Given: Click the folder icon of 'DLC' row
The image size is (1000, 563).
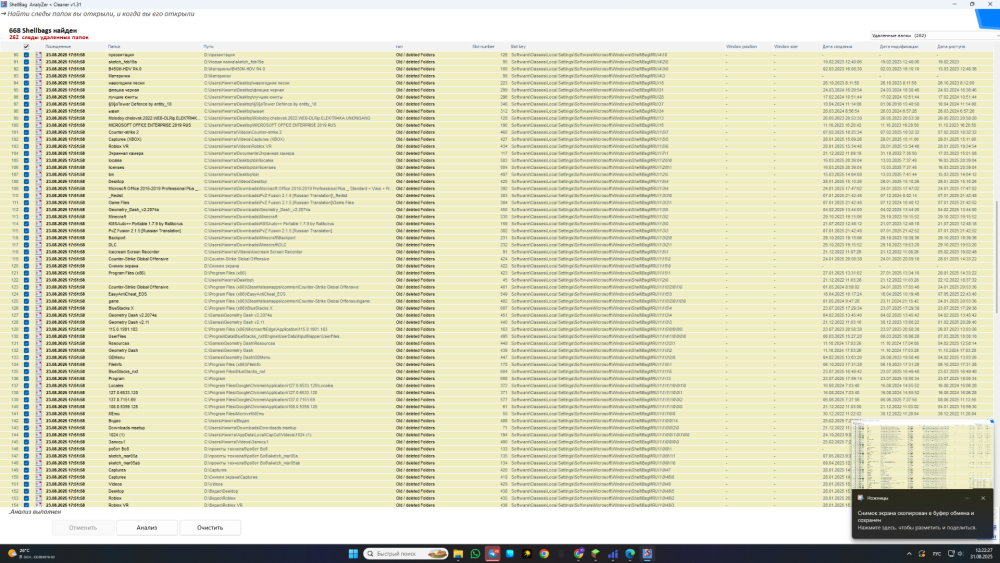Looking at the screenshot, I should (38, 245).
